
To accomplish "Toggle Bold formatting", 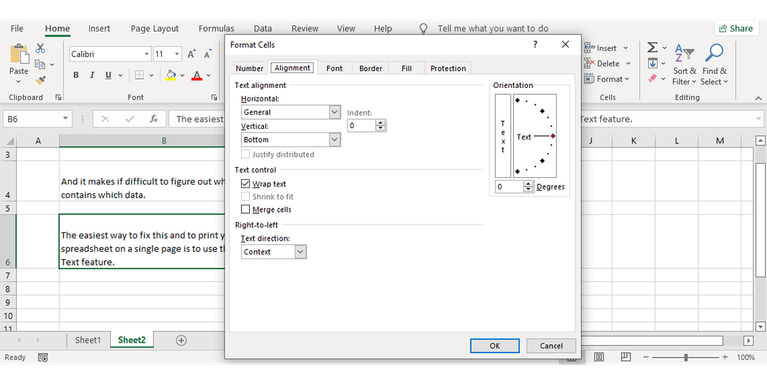I will point(76,75).
